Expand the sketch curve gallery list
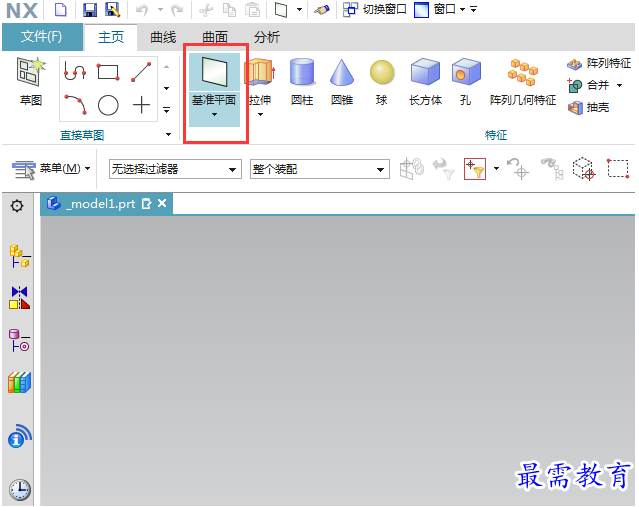Screen dimensions: 639x507 pyautogui.click(x=167, y=110)
